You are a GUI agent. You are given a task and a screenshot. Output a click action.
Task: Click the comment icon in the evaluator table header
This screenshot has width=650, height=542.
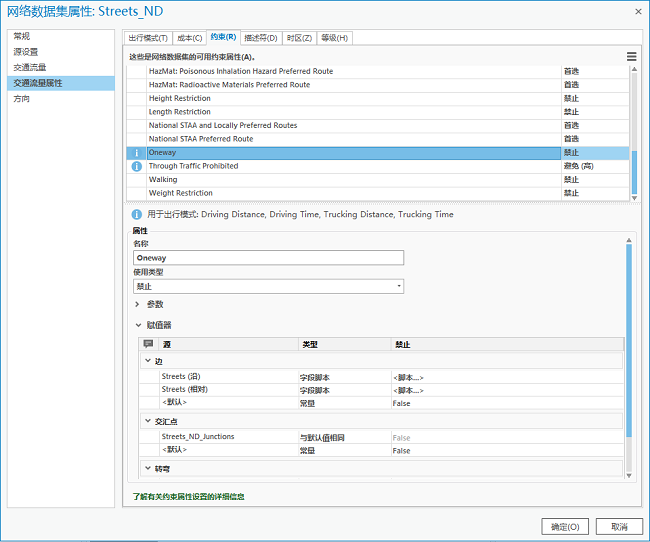click(149, 344)
